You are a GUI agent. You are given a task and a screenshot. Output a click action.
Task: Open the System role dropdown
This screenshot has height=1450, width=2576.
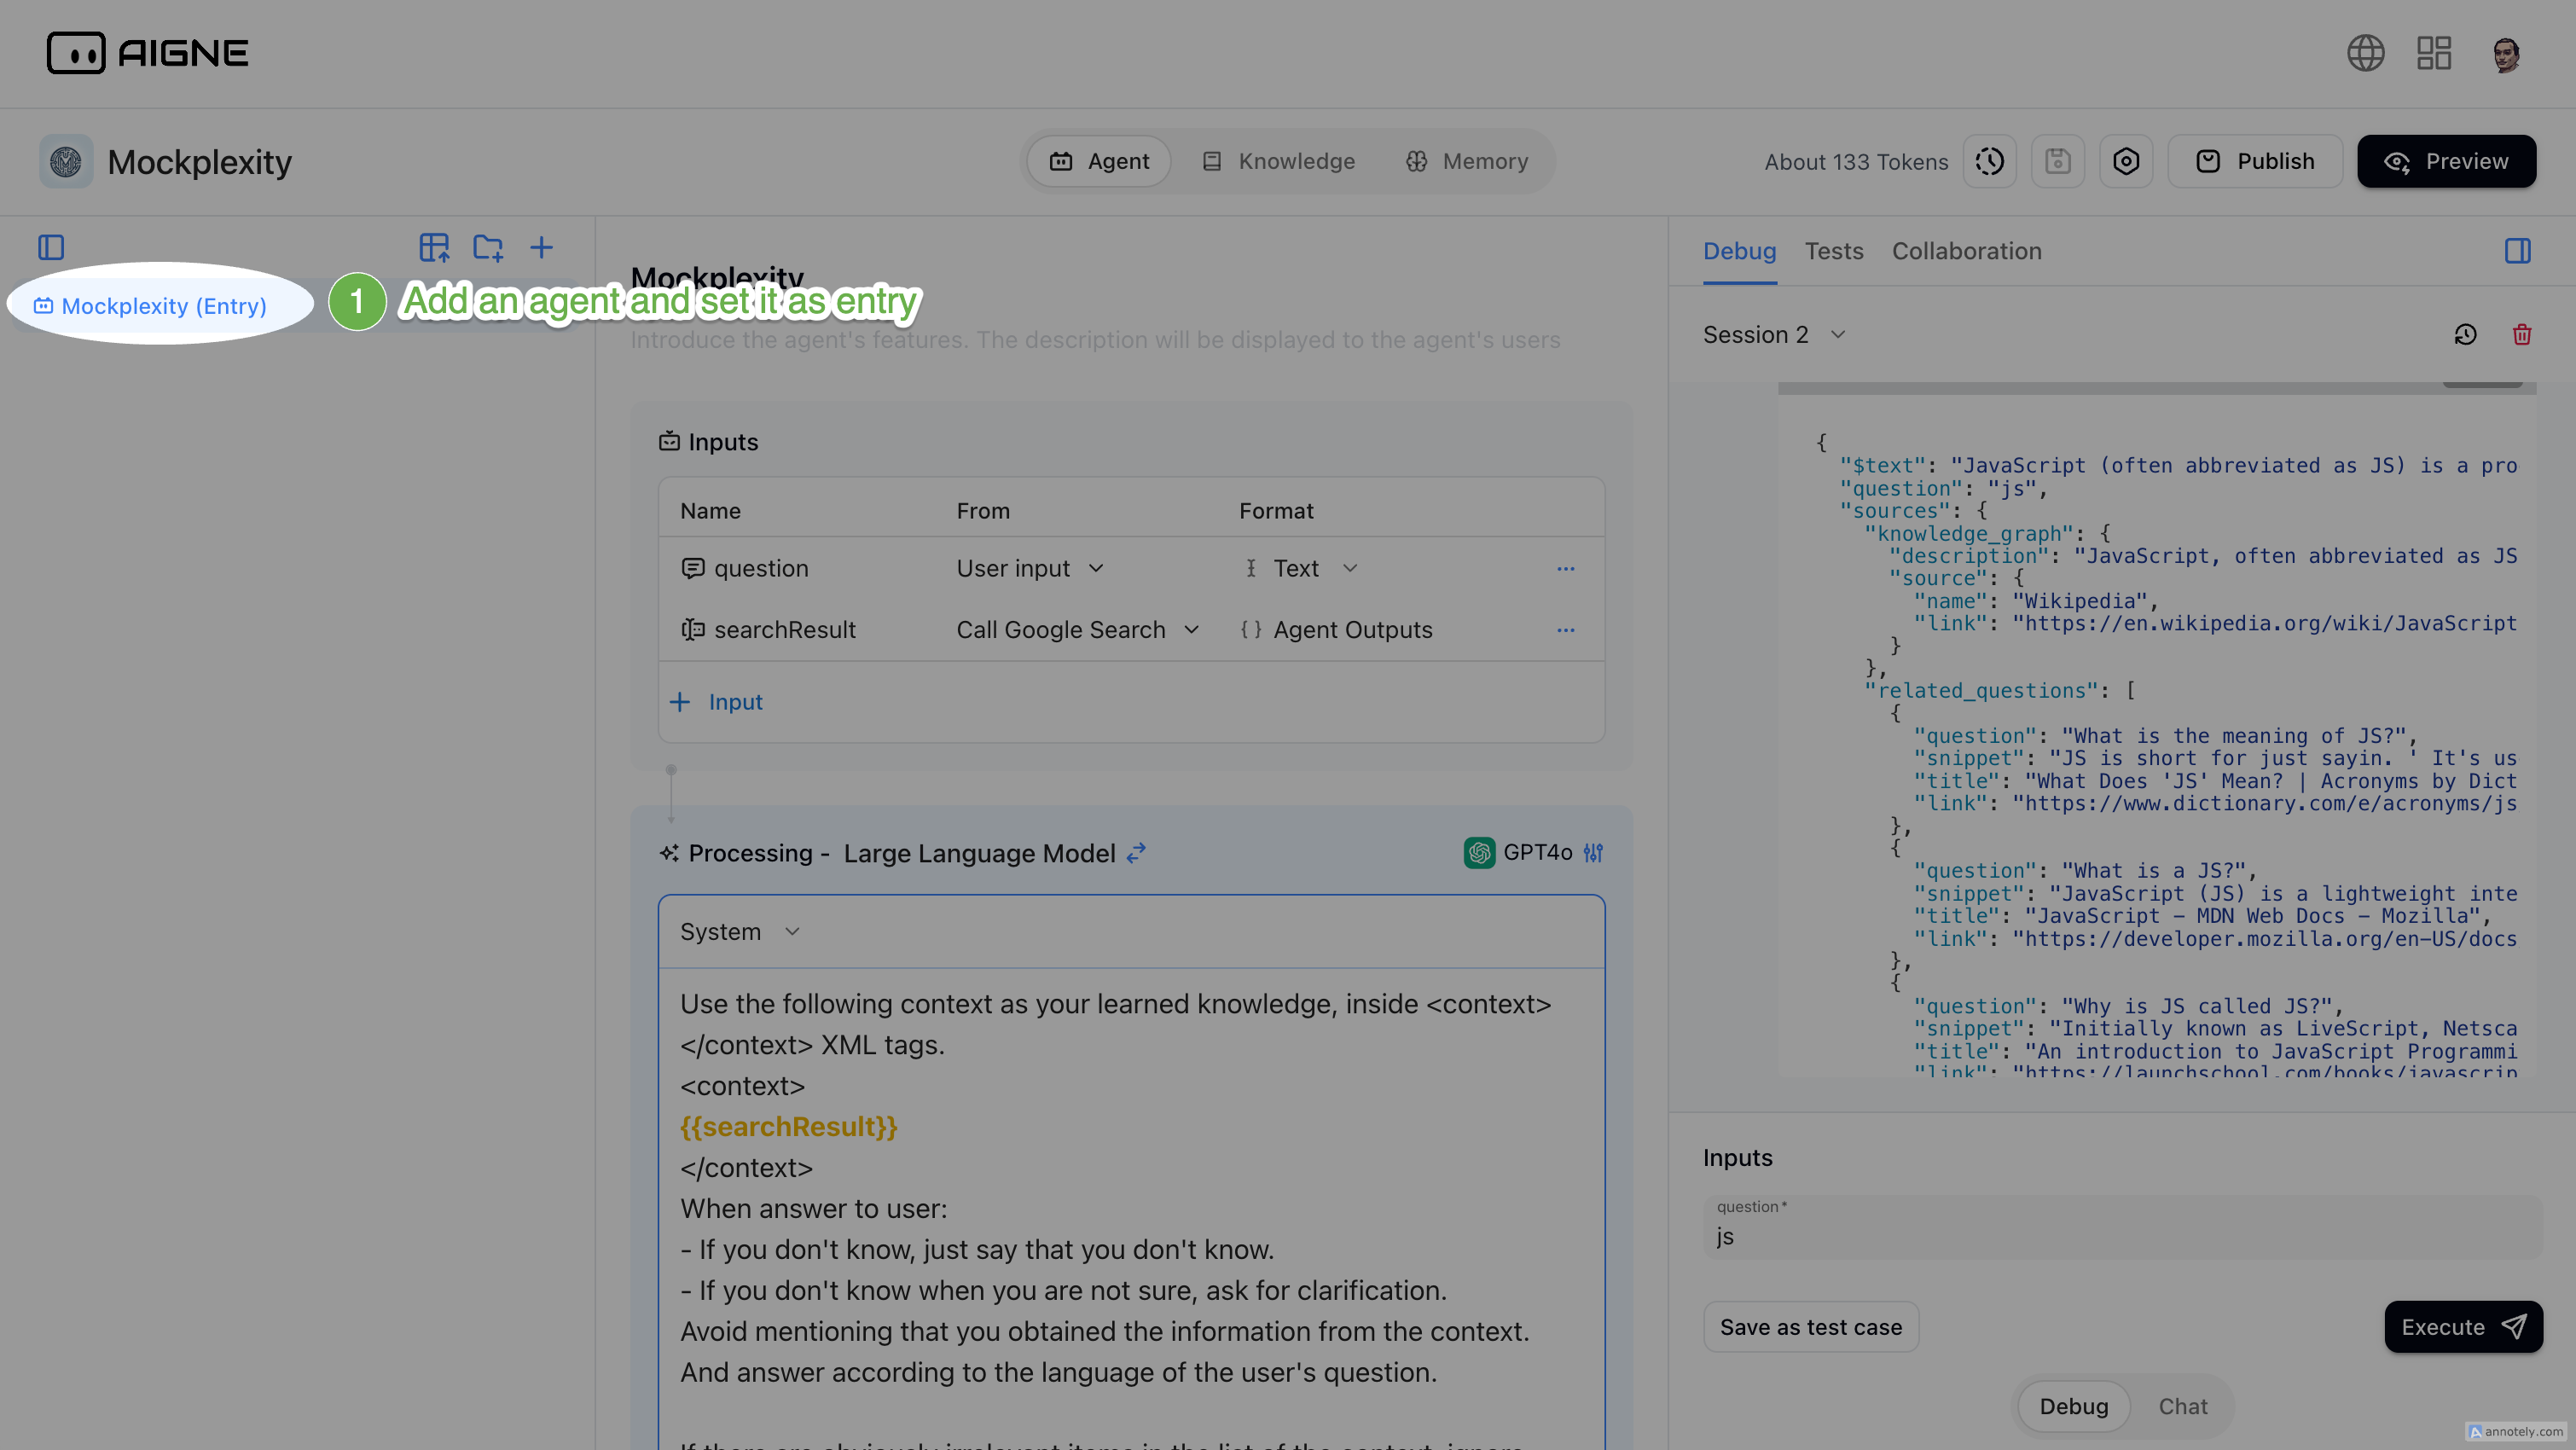pyautogui.click(x=739, y=932)
